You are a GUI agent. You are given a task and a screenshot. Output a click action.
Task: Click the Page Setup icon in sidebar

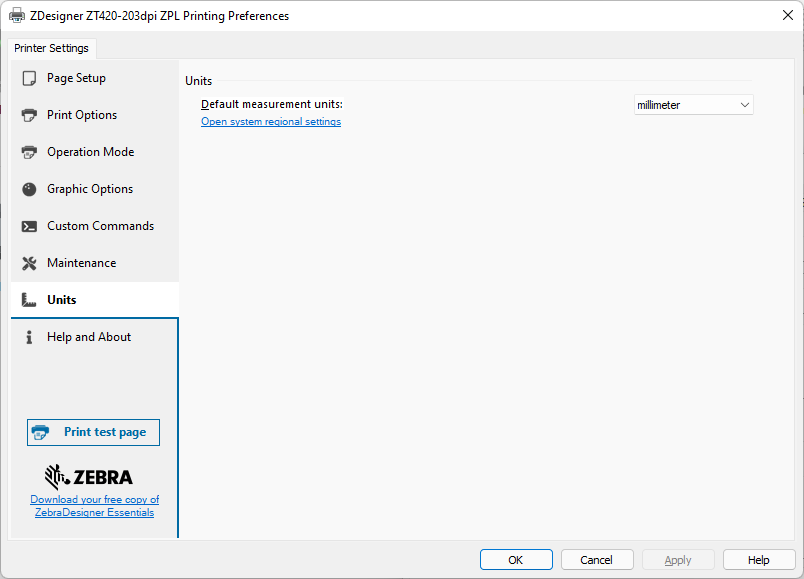(x=29, y=78)
